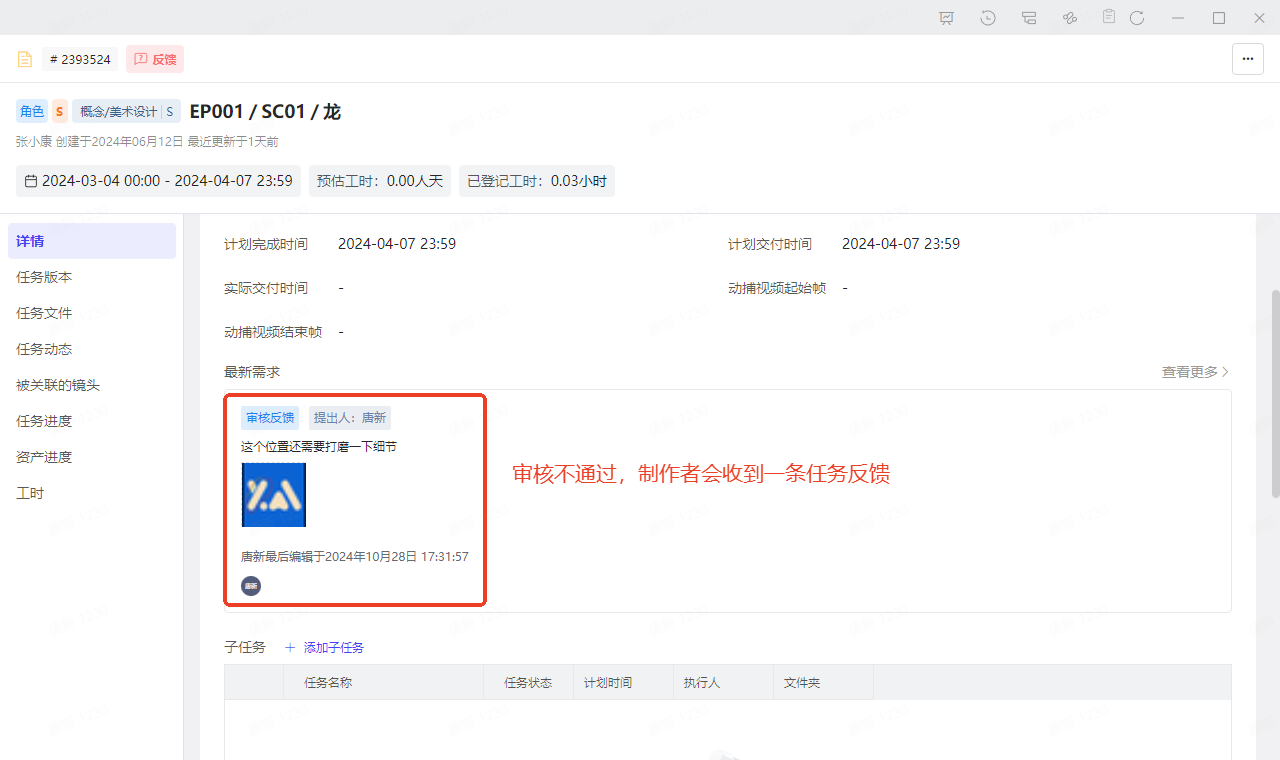Click the link chain icon in title bar

coord(1069,18)
